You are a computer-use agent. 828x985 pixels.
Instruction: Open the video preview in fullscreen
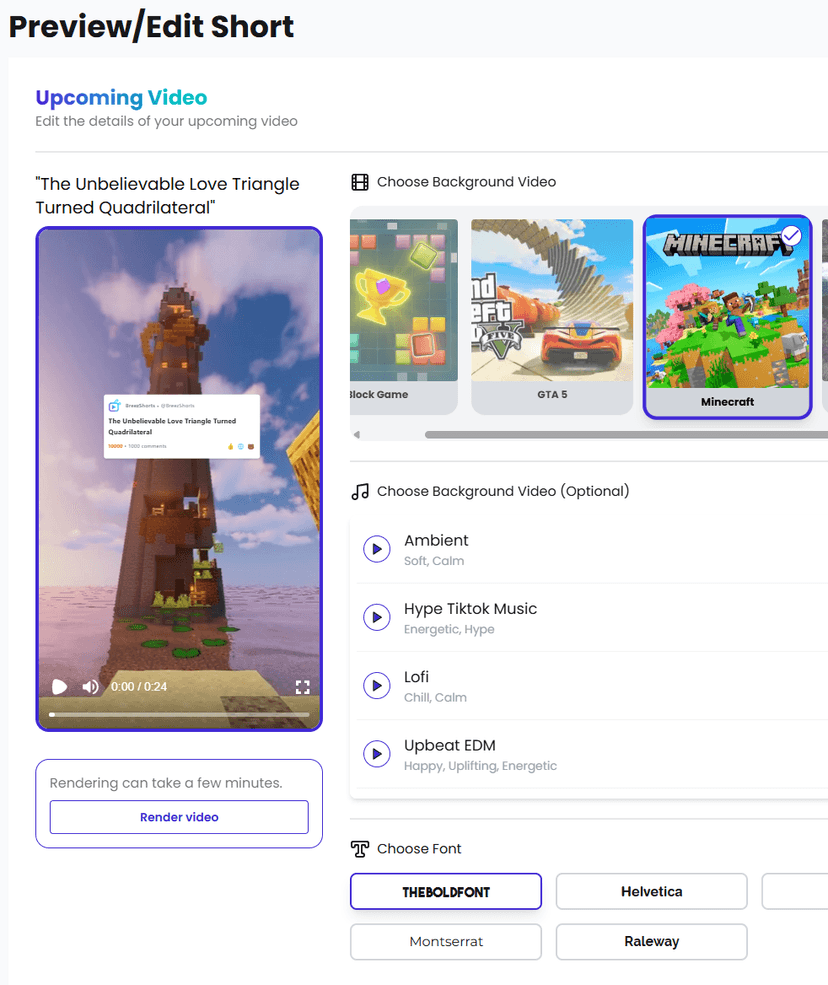[303, 687]
